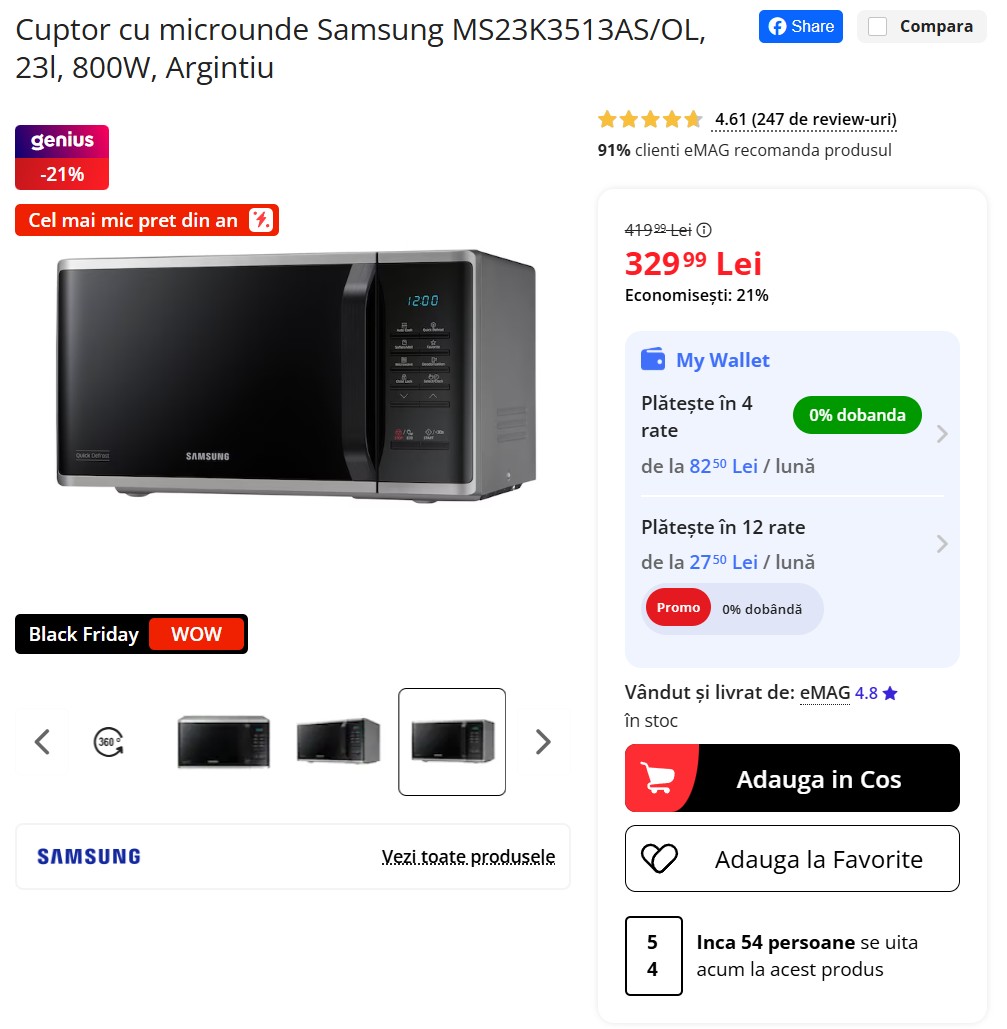Tick the Compara checkbox
This screenshot has height=1029, width=1007.
click(x=878, y=26)
